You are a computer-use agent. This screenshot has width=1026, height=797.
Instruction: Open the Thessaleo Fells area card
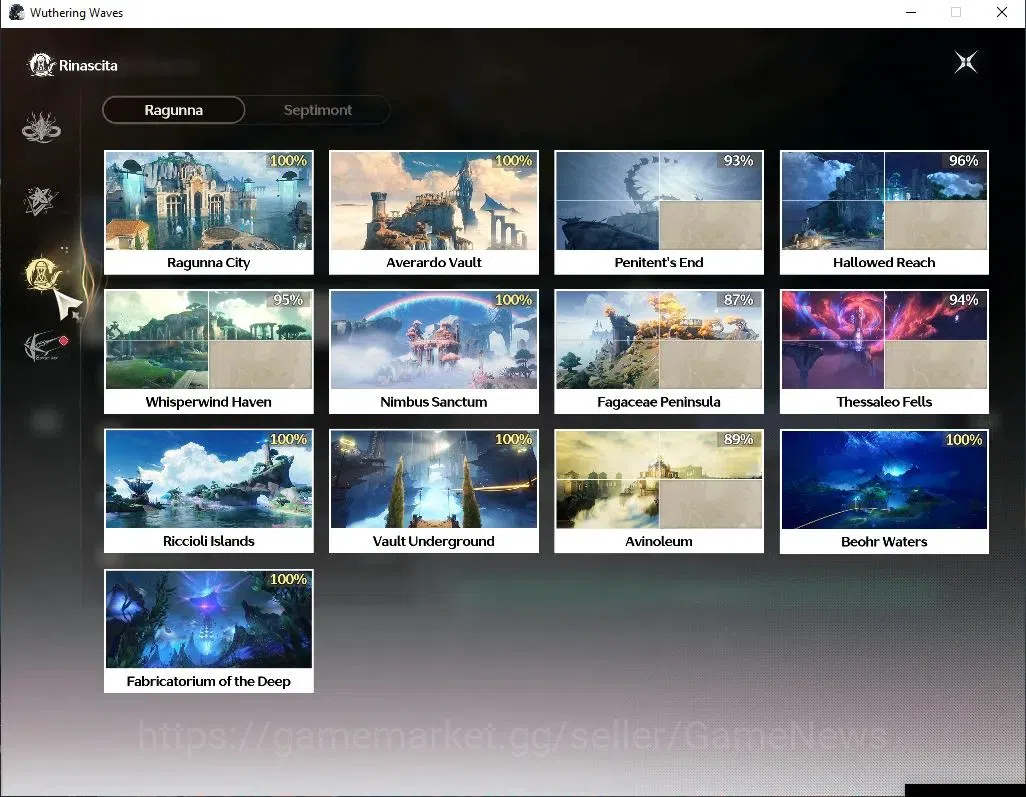pyautogui.click(x=884, y=351)
